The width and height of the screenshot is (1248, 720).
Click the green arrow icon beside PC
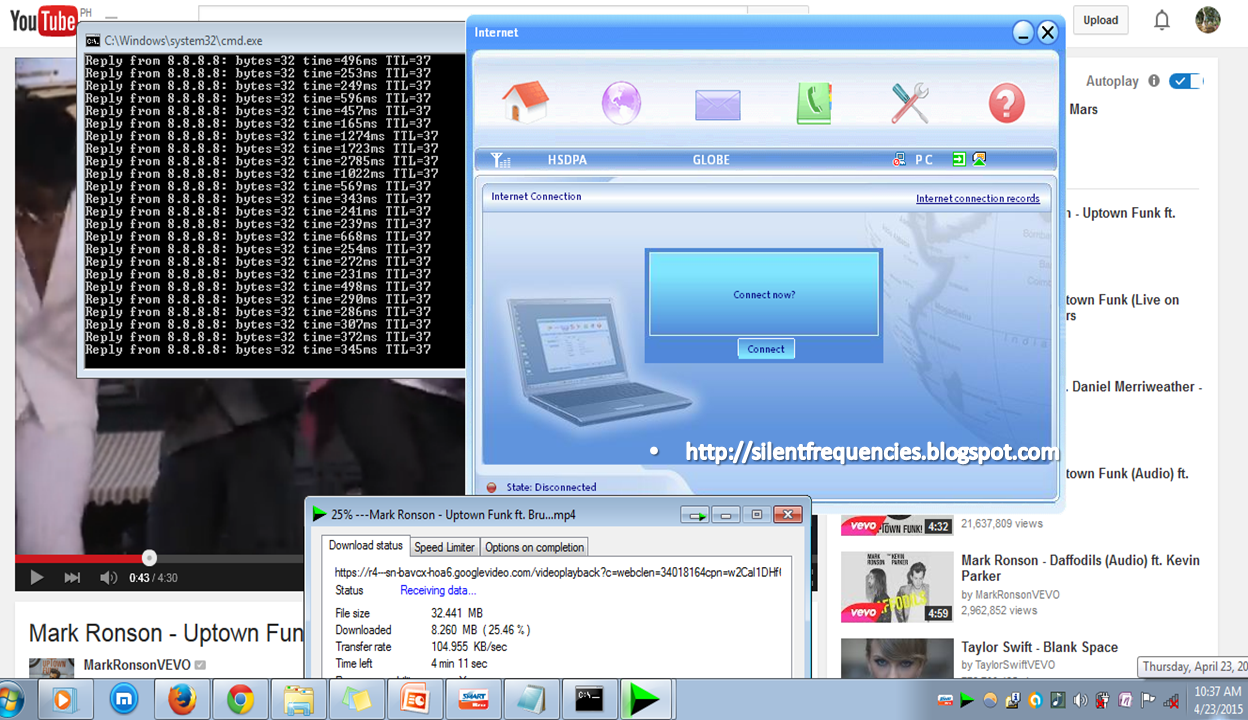coord(959,159)
